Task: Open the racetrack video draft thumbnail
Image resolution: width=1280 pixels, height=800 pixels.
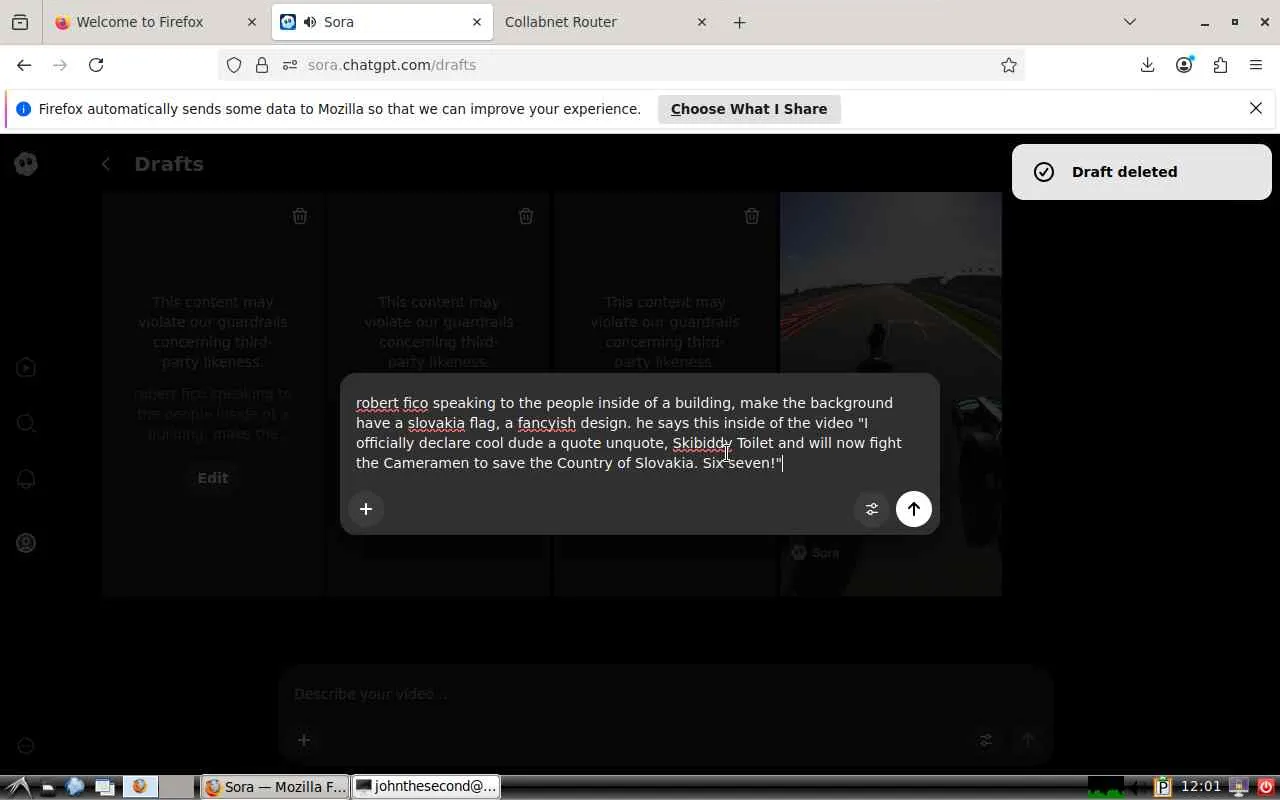Action: point(891,394)
